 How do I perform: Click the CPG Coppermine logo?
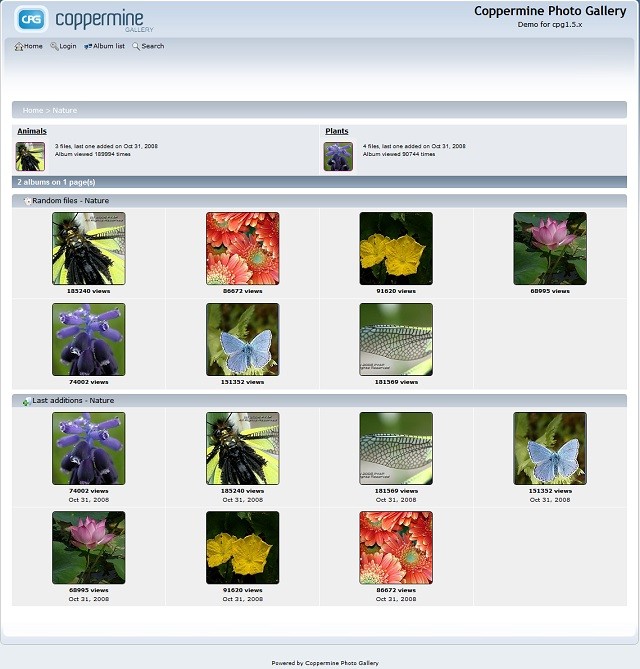(x=84, y=19)
